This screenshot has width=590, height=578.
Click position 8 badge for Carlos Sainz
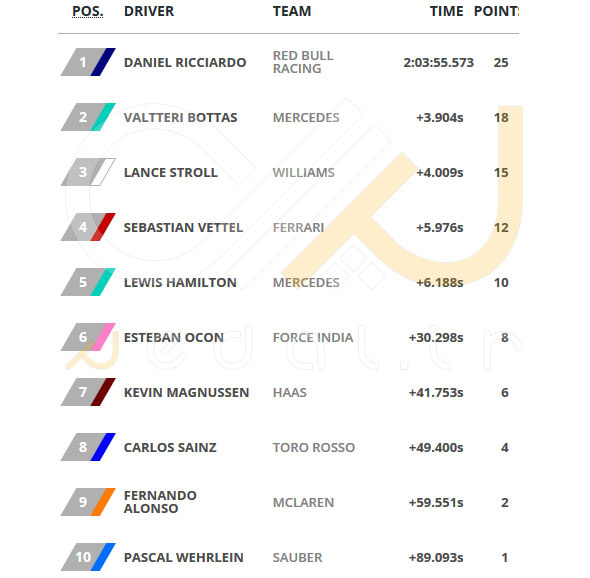[88, 447]
